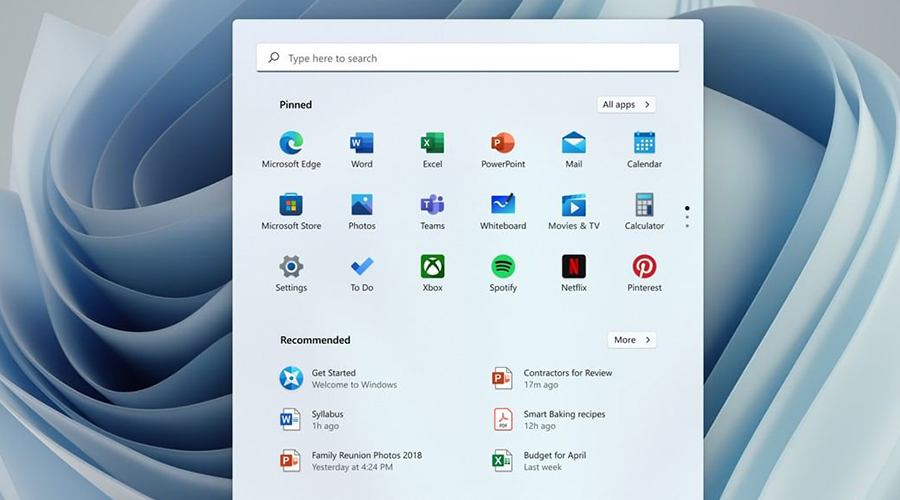Open the Calculator app
The height and width of the screenshot is (500, 900).
click(644, 205)
